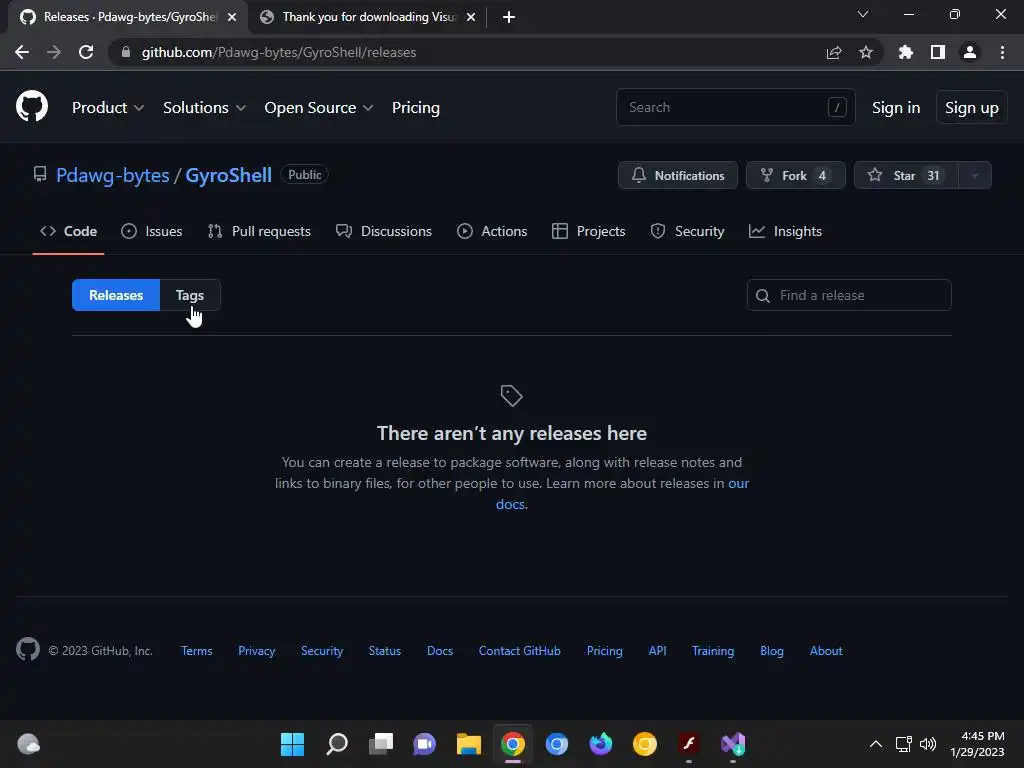Star the GyroShell repository
The image size is (1024, 768).
point(906,175)
